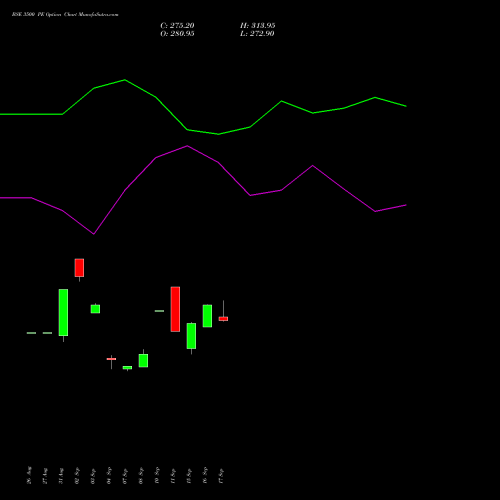500x500 pixels.
Task: Select the 02 Sep date label
Action: (x=77, y=476)
